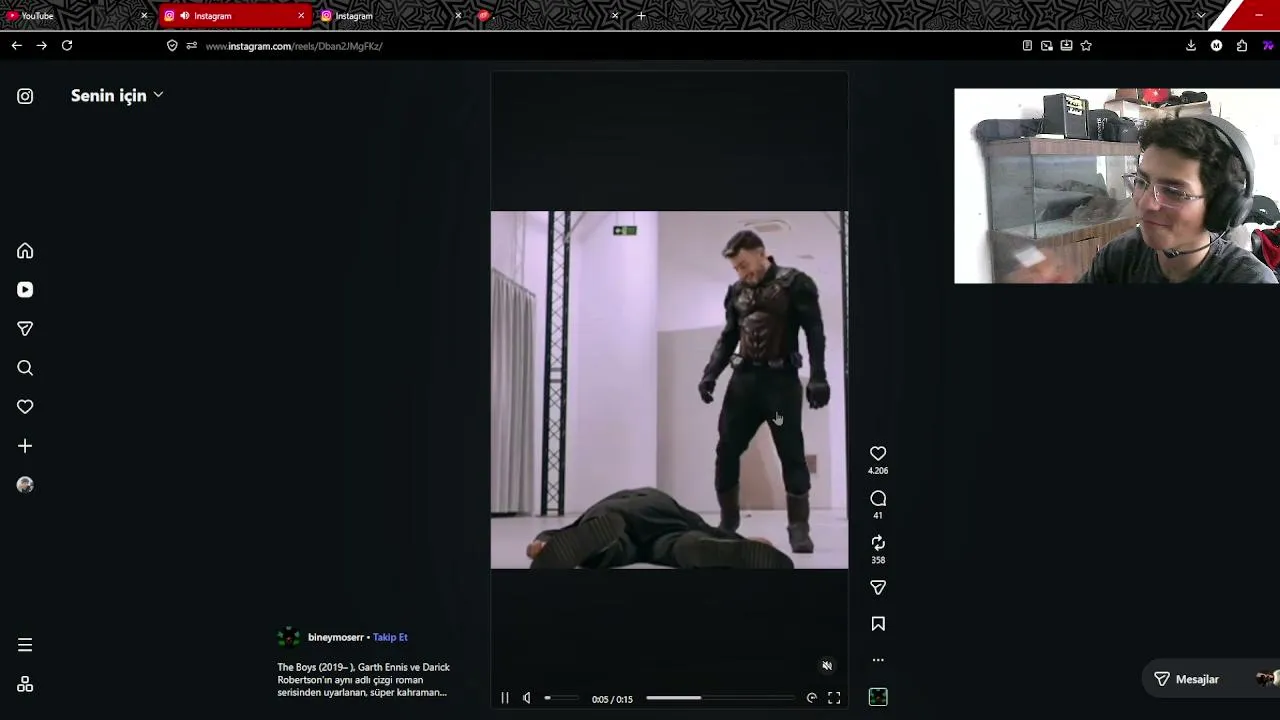Expand the list all tabs chevron
1280x720 pixels.
click(1201, 16)
